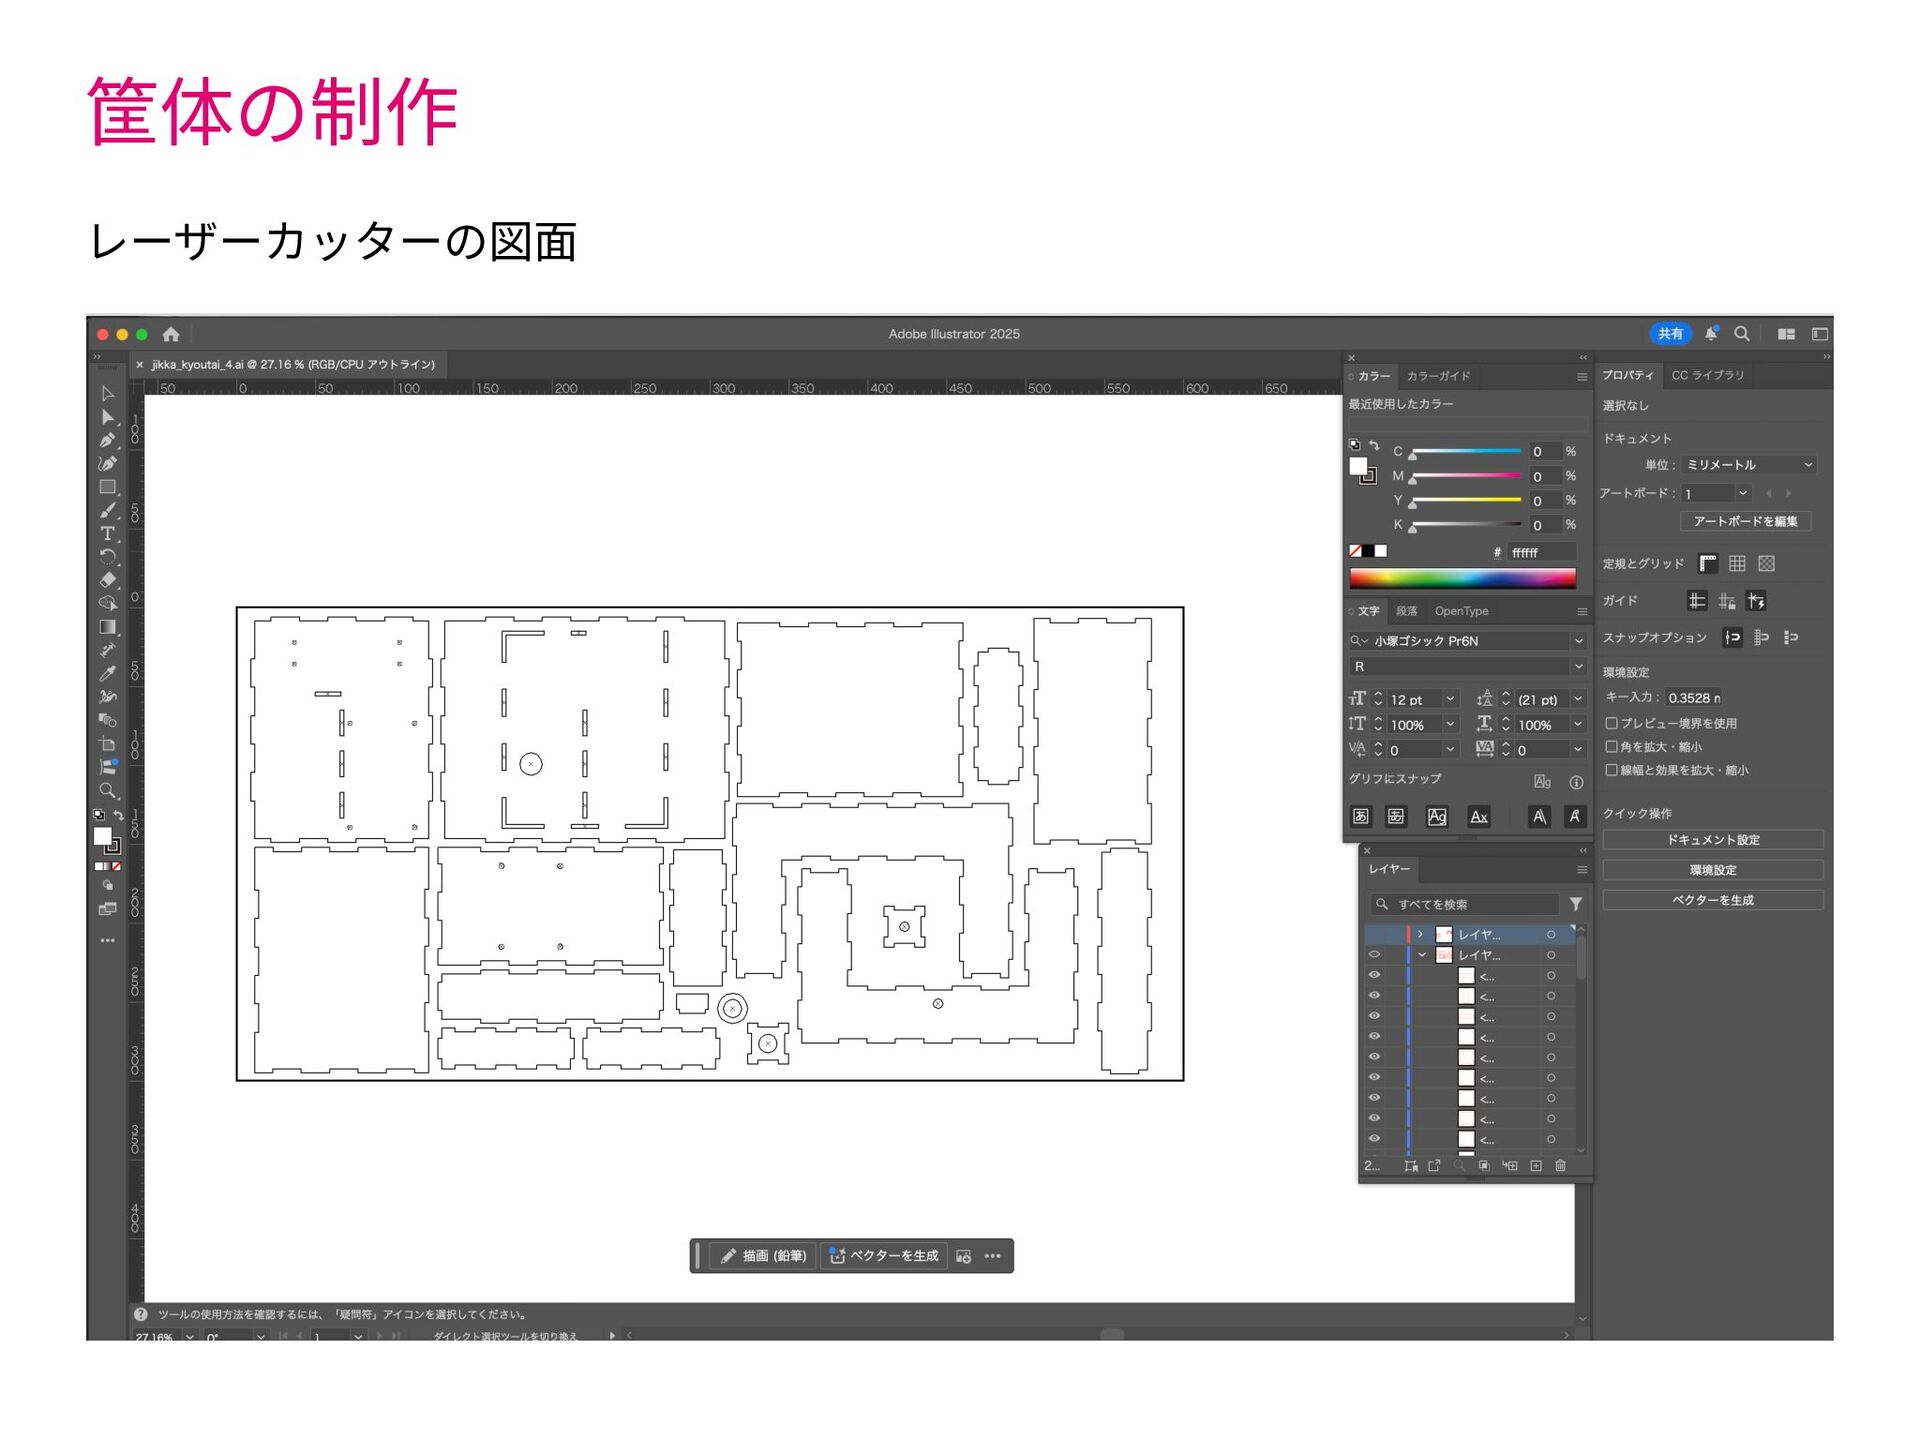Click ベクターを生成 in Properties panel
The image size is (1920, 1440).
pyautogui.click(x=1713, y=900)
